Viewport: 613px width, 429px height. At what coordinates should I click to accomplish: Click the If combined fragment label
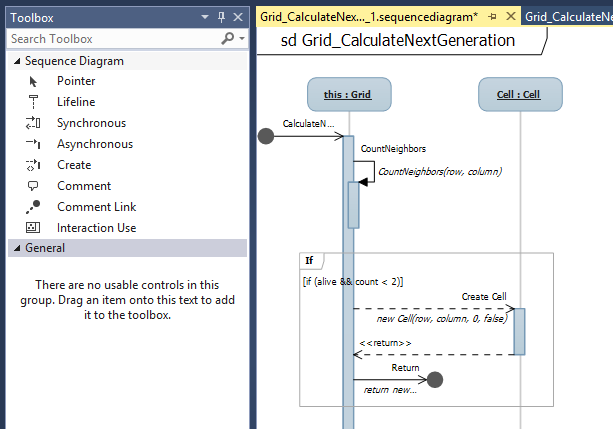coord(308,261)
